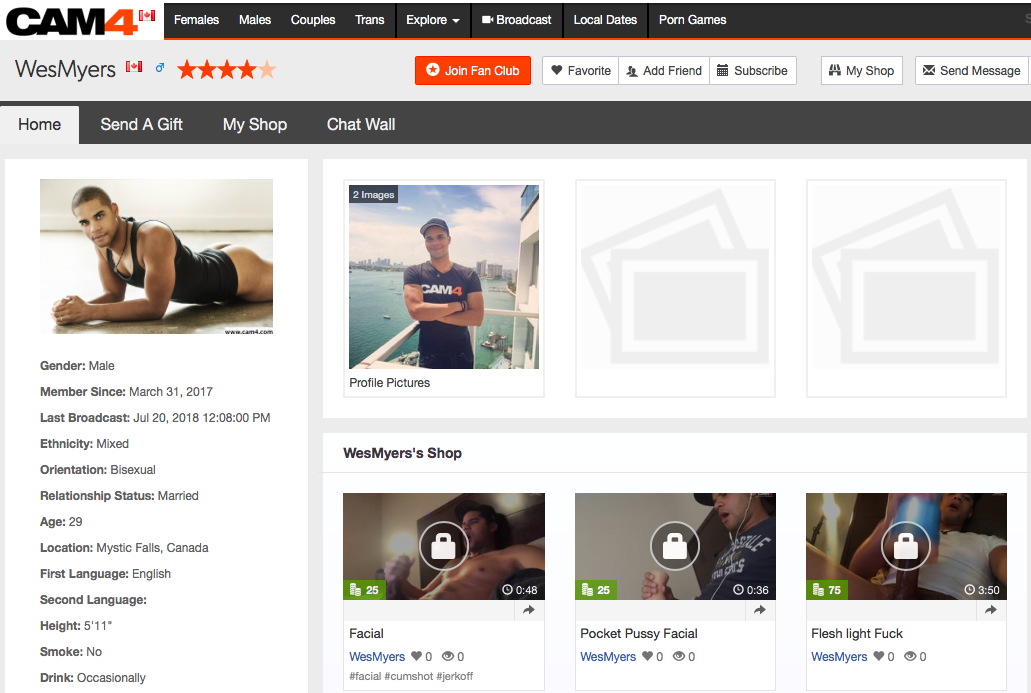Click the Add Friend person icon

(x=632, y=70)
